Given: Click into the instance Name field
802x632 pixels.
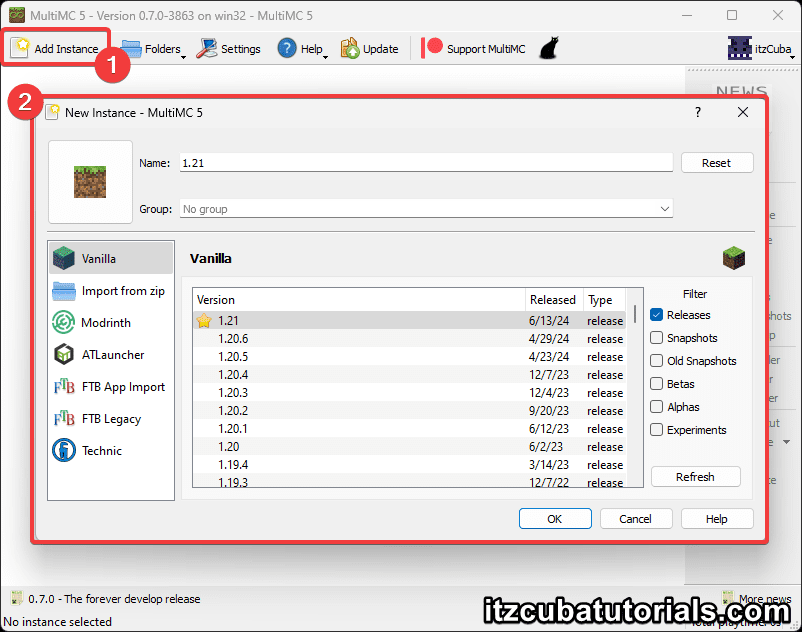Looking at the screenshot, I should [x=426, y=163].
